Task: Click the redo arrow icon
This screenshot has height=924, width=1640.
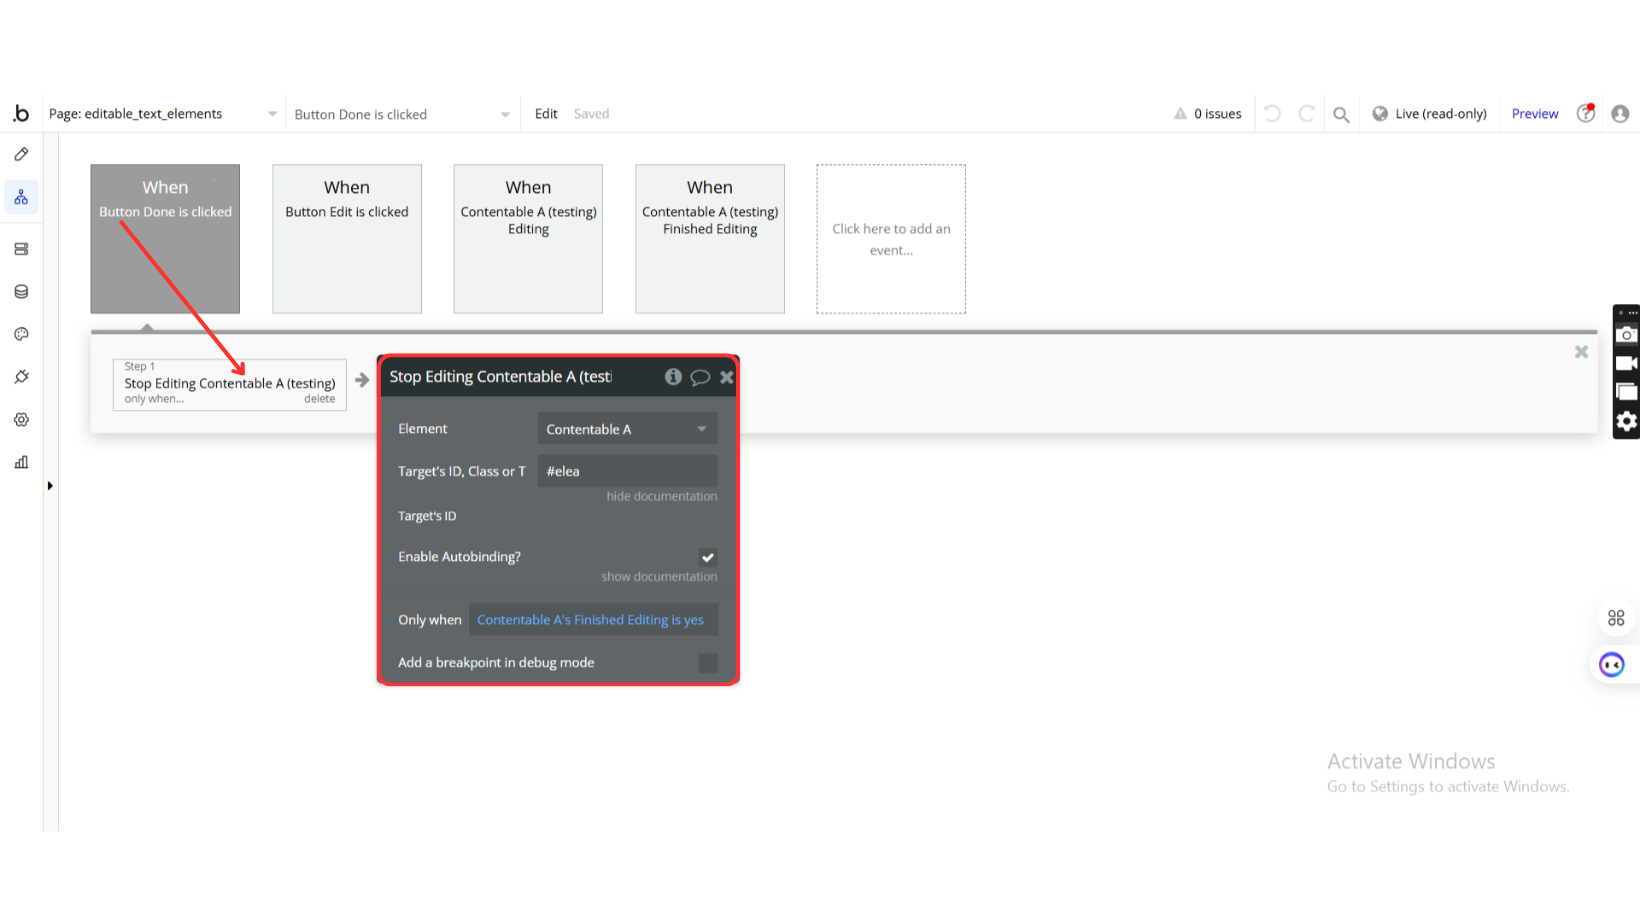Action: pos(1306,114)
